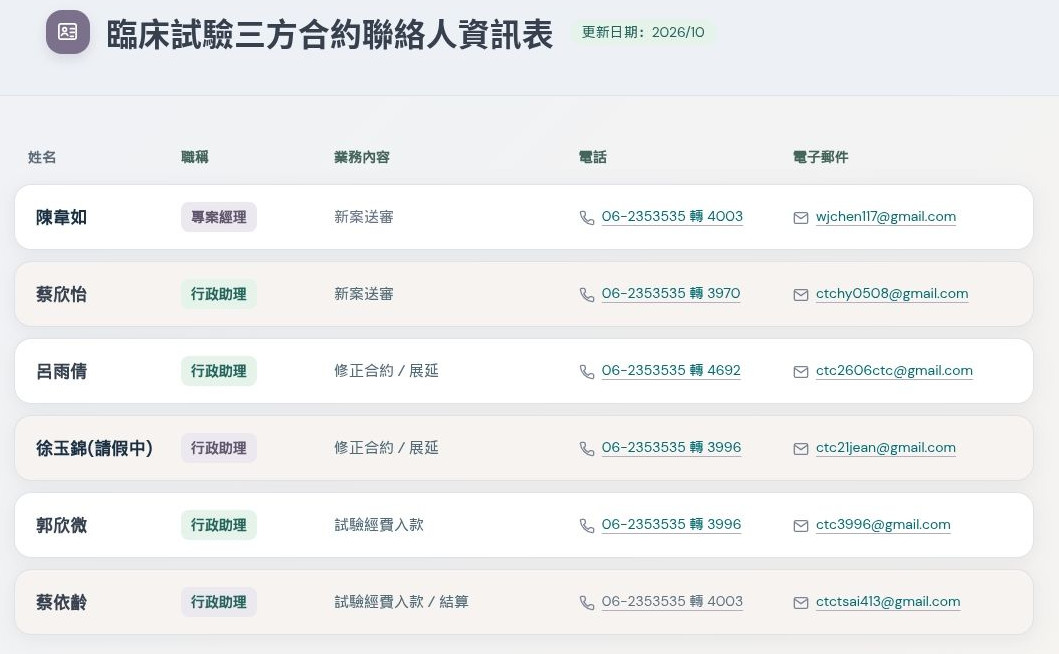Screen dimensions: 1059x654
Task: Click the 行政助理 badge in 徐玉錦's row
Action: pos(219,448)
